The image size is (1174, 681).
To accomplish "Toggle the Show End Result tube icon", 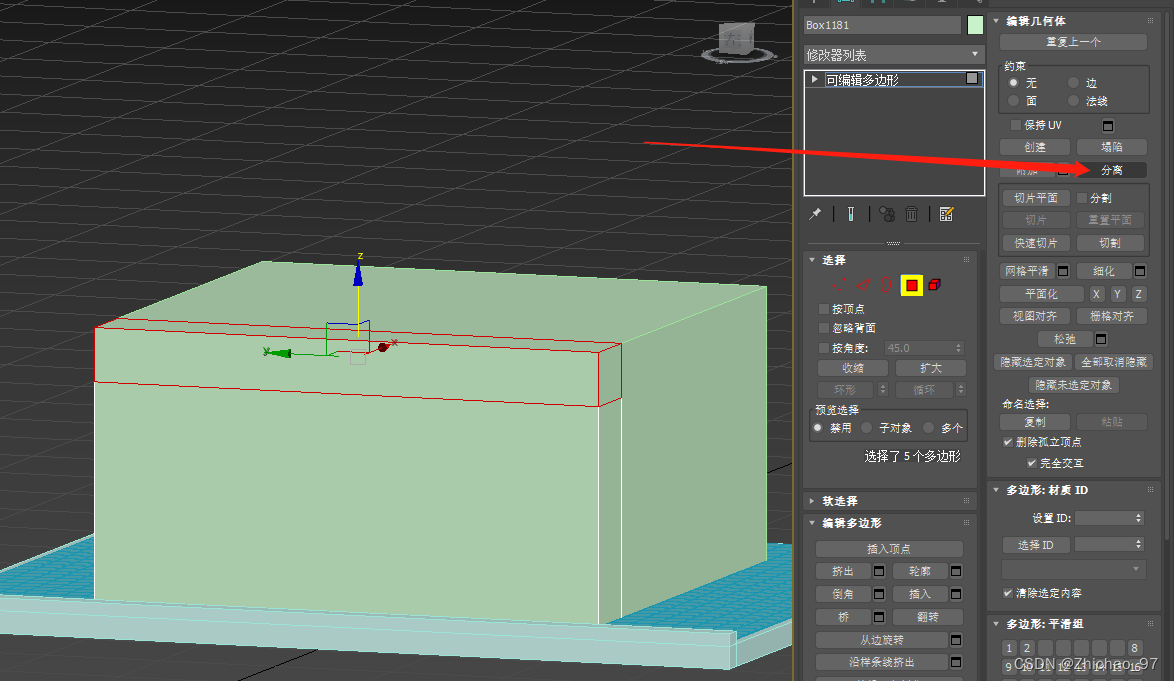I will [x=851, y=215].
